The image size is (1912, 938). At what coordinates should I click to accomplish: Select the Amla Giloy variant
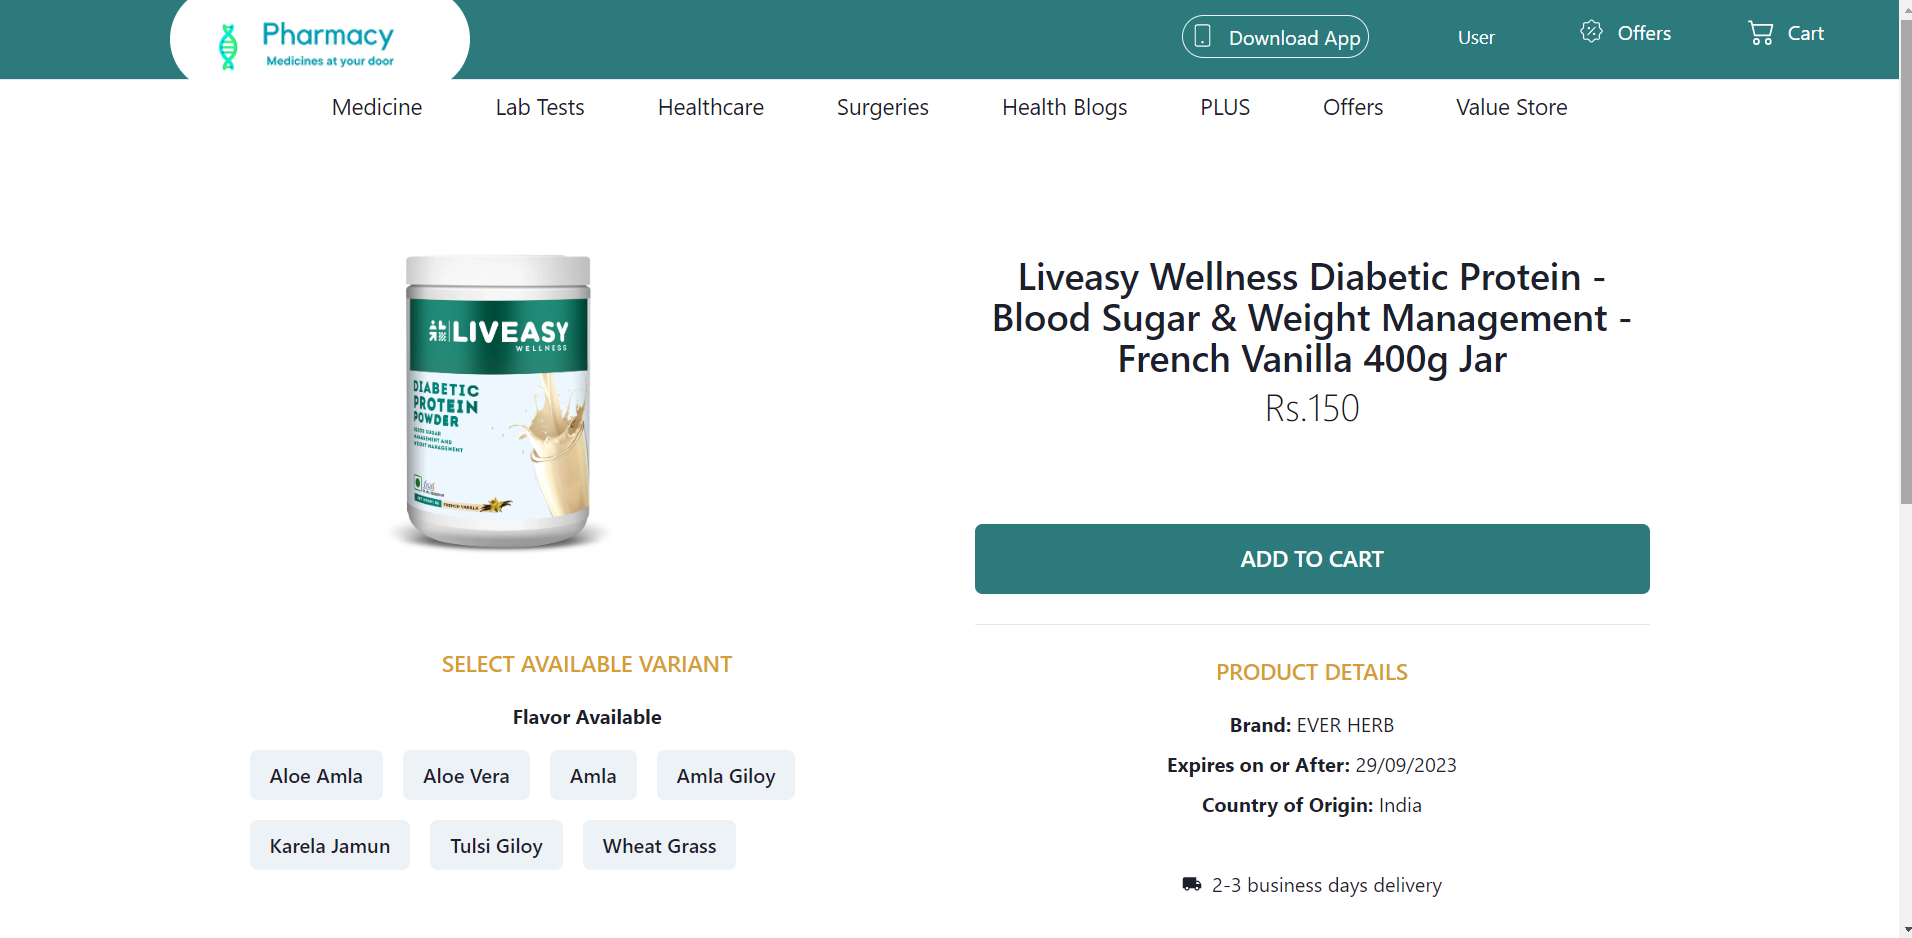(x=726, y=776)
